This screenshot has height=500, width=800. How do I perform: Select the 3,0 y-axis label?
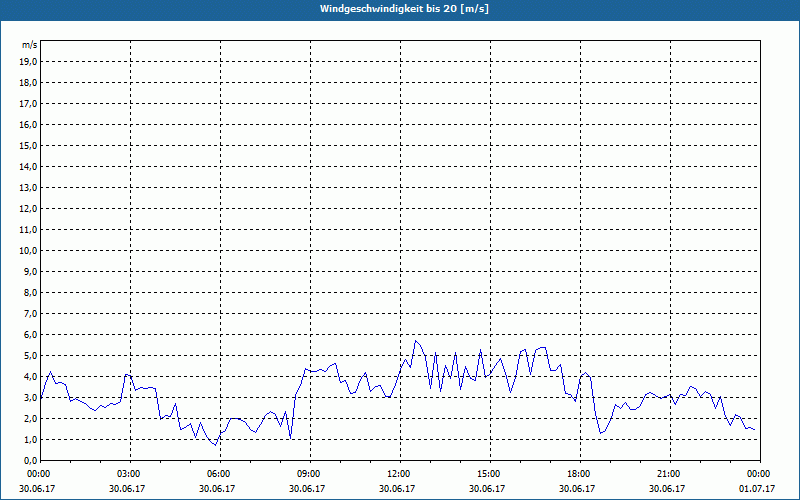(30, 397)
